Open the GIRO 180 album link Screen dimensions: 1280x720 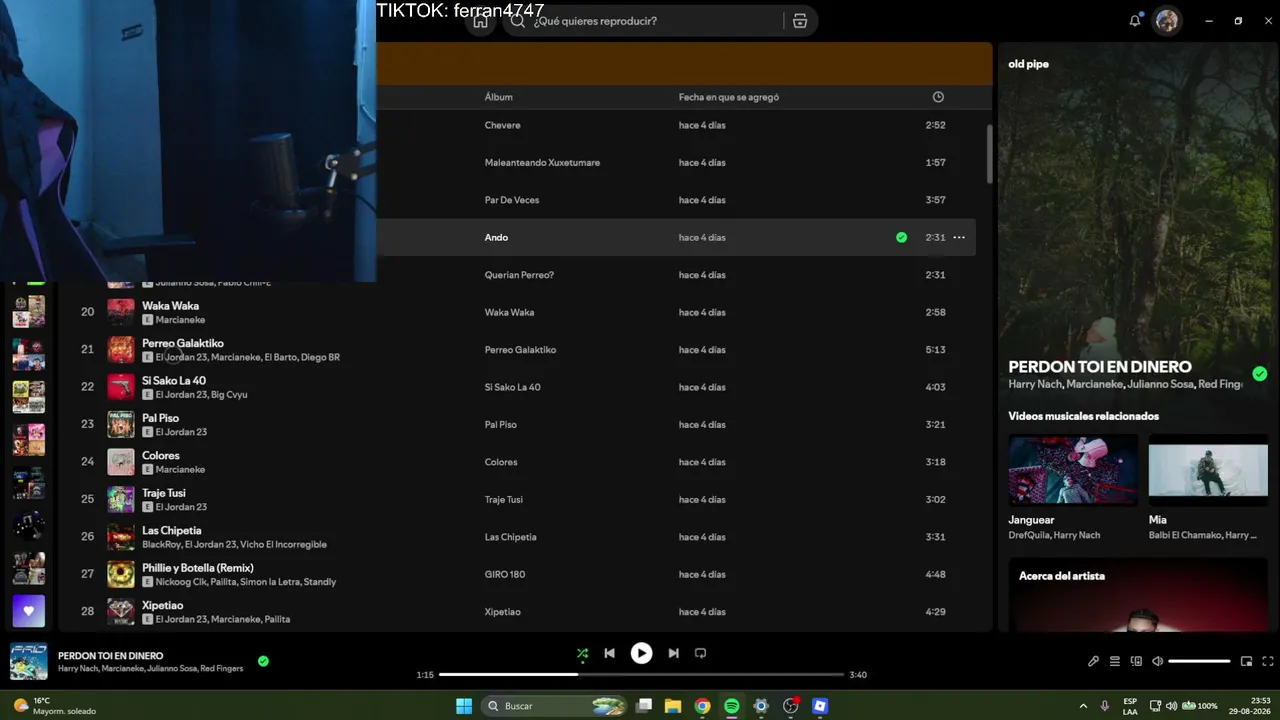[505, 574]
